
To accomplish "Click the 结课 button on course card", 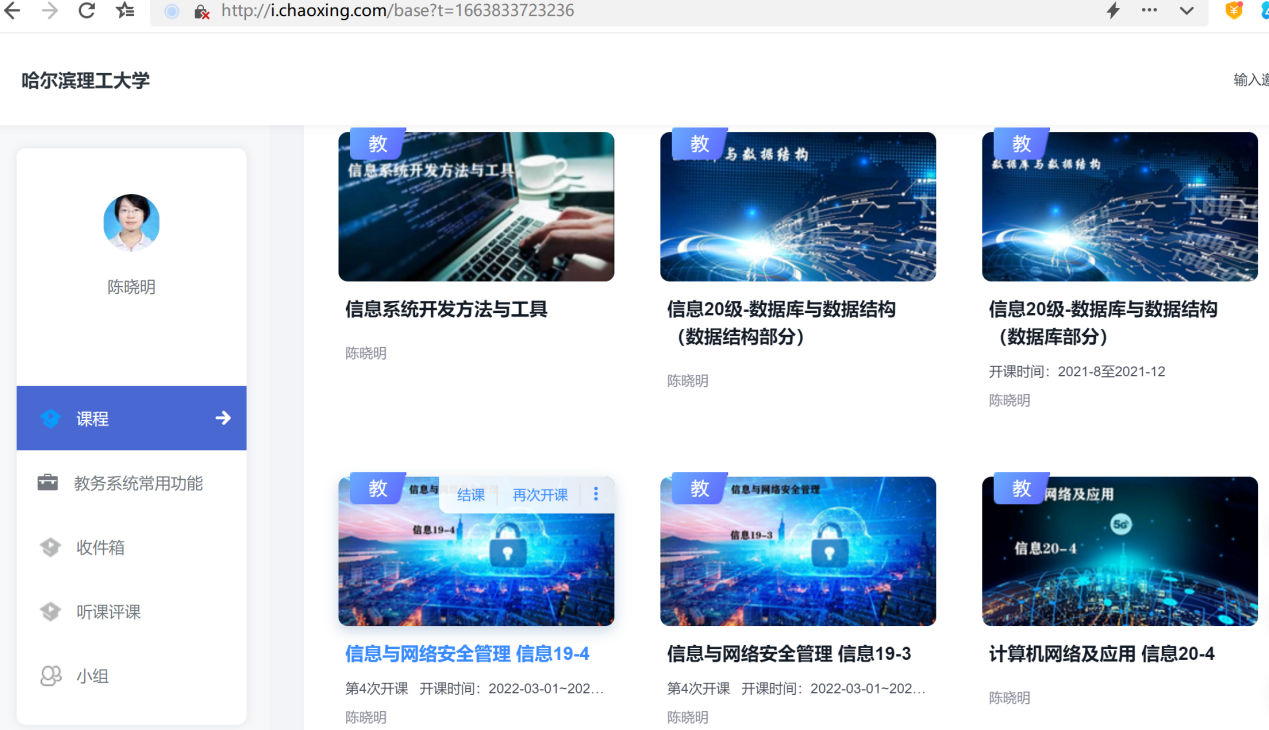I will 471,495.
